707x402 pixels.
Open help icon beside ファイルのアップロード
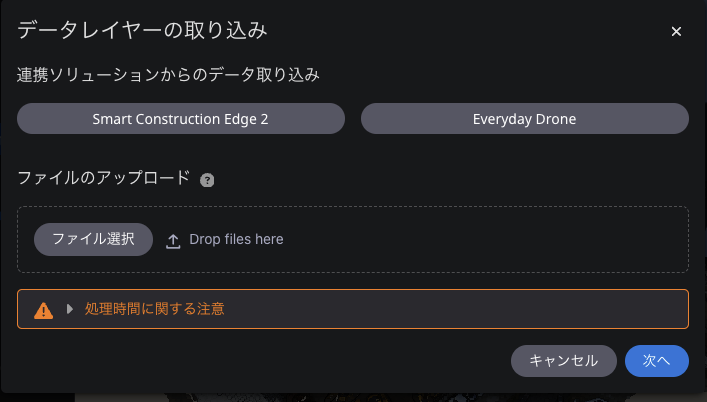tap(207, 180)
